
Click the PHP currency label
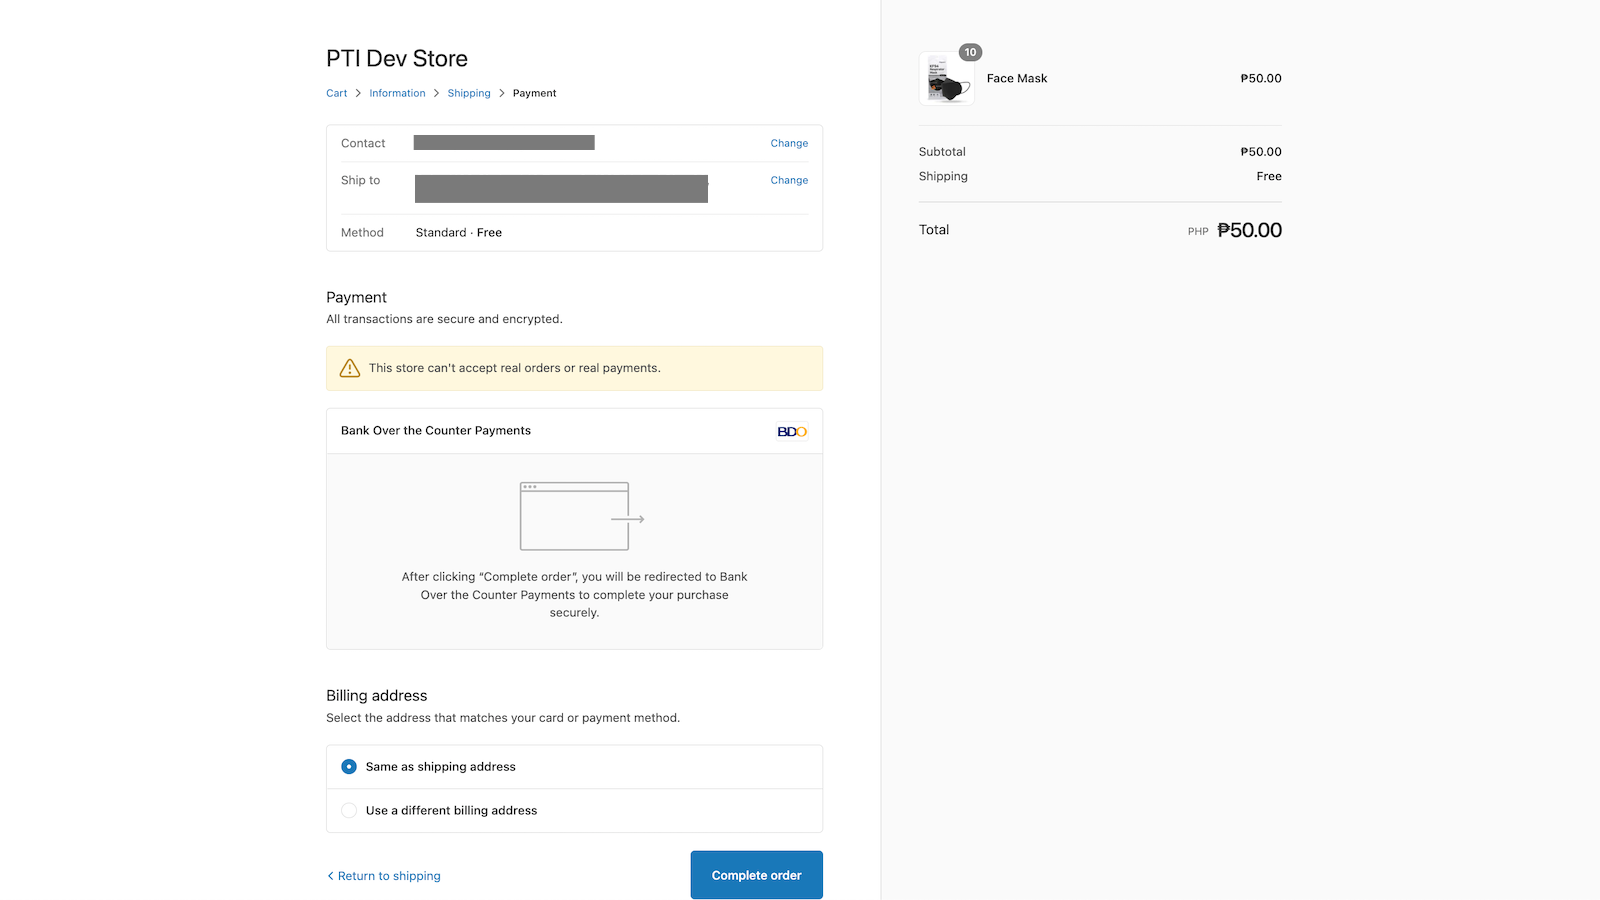click(x=1198, y=231)
